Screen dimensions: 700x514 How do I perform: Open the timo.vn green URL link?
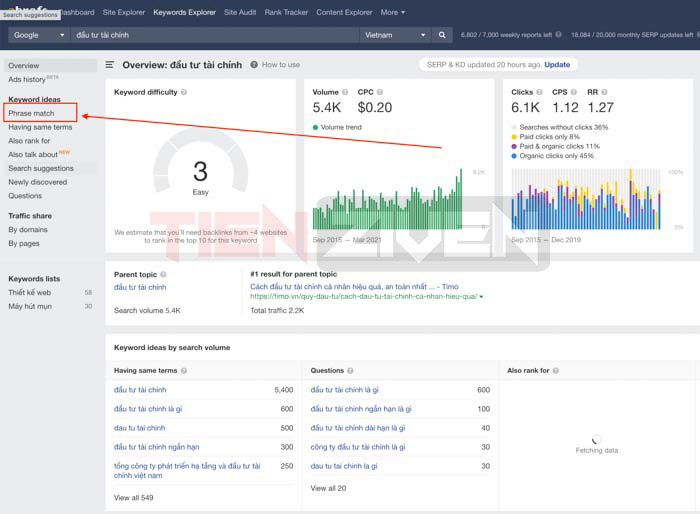coord(363,297)
